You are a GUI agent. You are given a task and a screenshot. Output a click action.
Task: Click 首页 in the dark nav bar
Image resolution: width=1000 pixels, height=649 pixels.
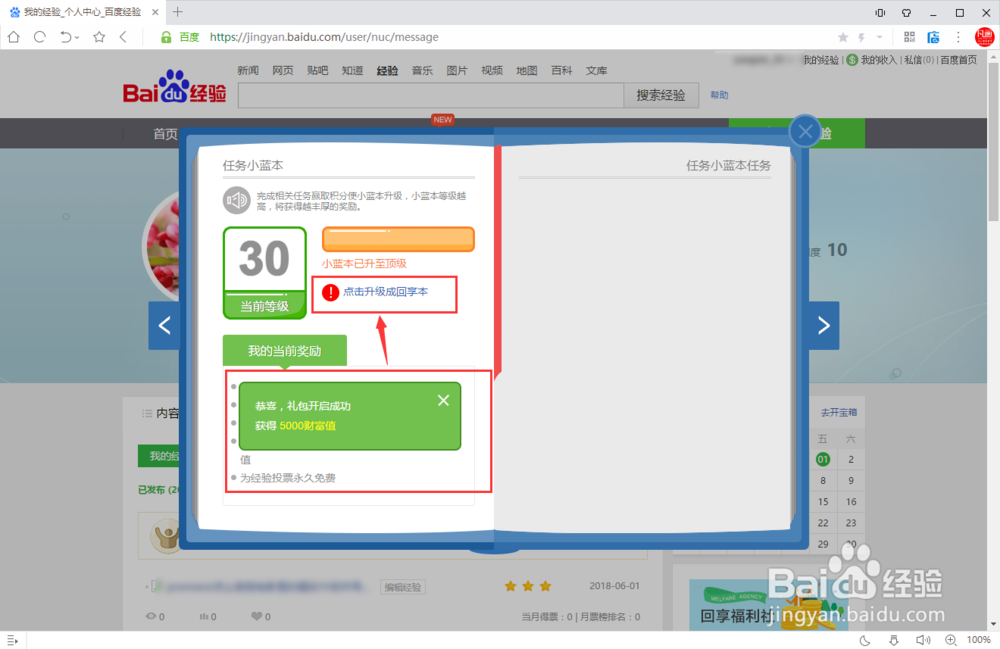[x=165, y=133]
